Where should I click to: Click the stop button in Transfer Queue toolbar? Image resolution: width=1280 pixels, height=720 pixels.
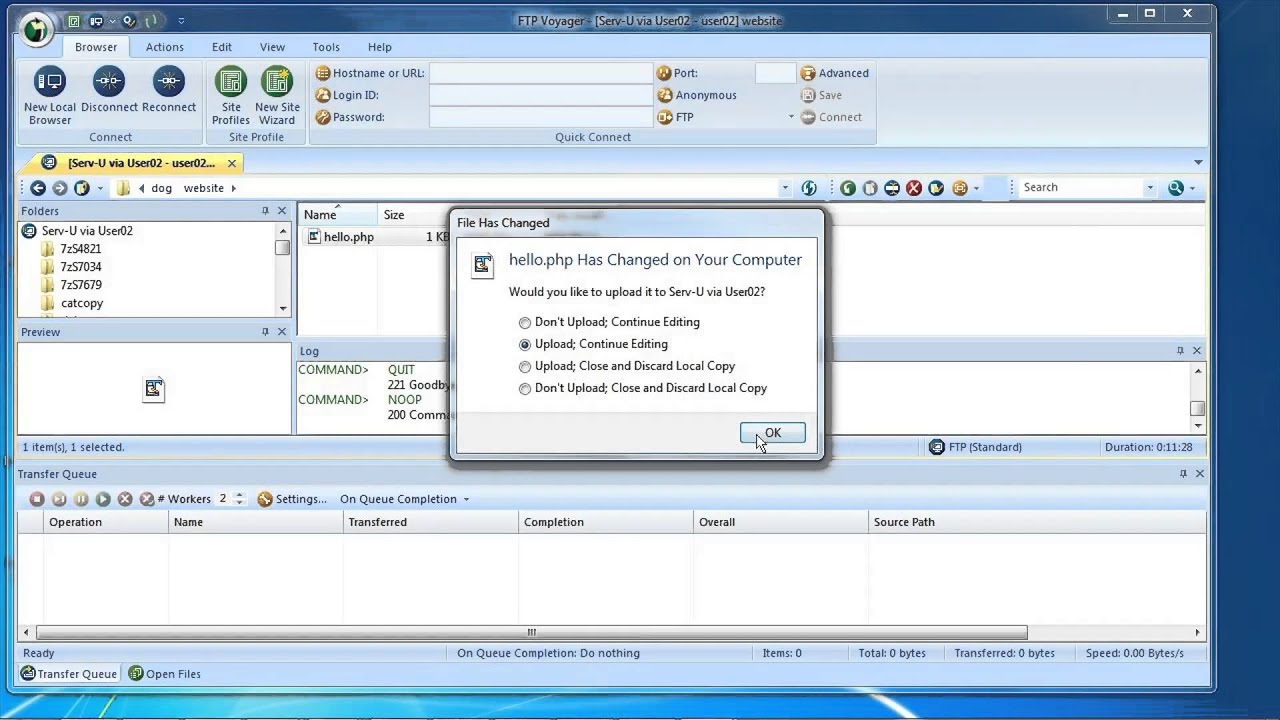point(37,499)
